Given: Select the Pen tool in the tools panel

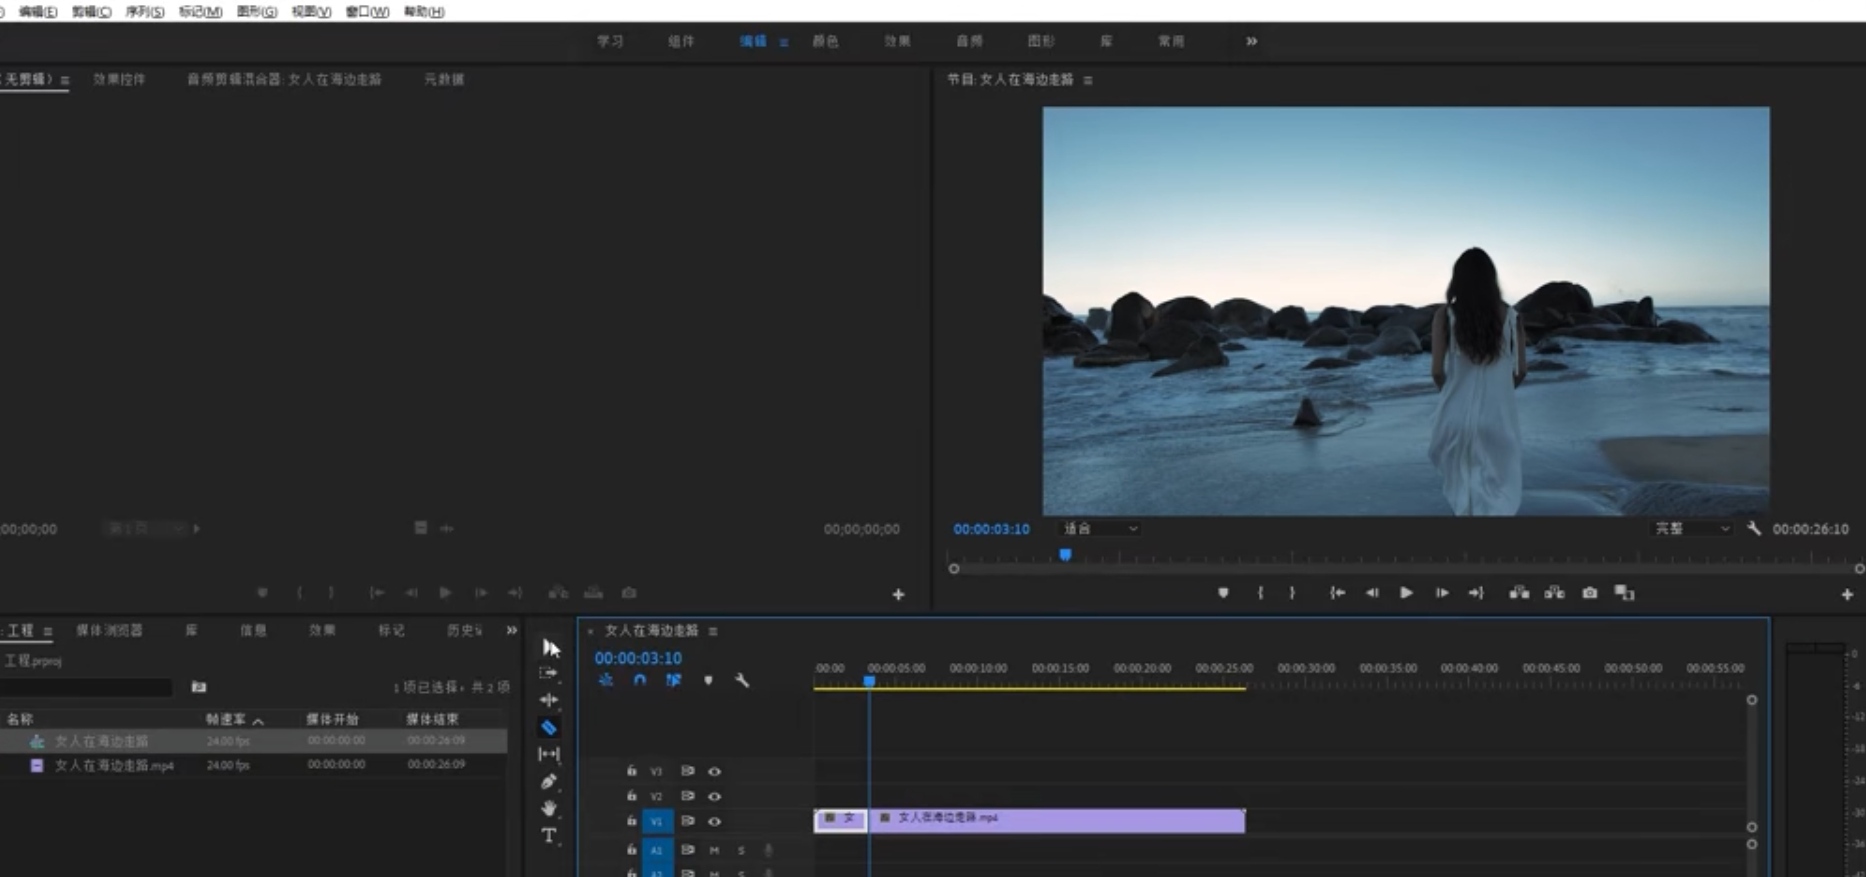Looking at the screenshot, I should (x=549, y=781).
